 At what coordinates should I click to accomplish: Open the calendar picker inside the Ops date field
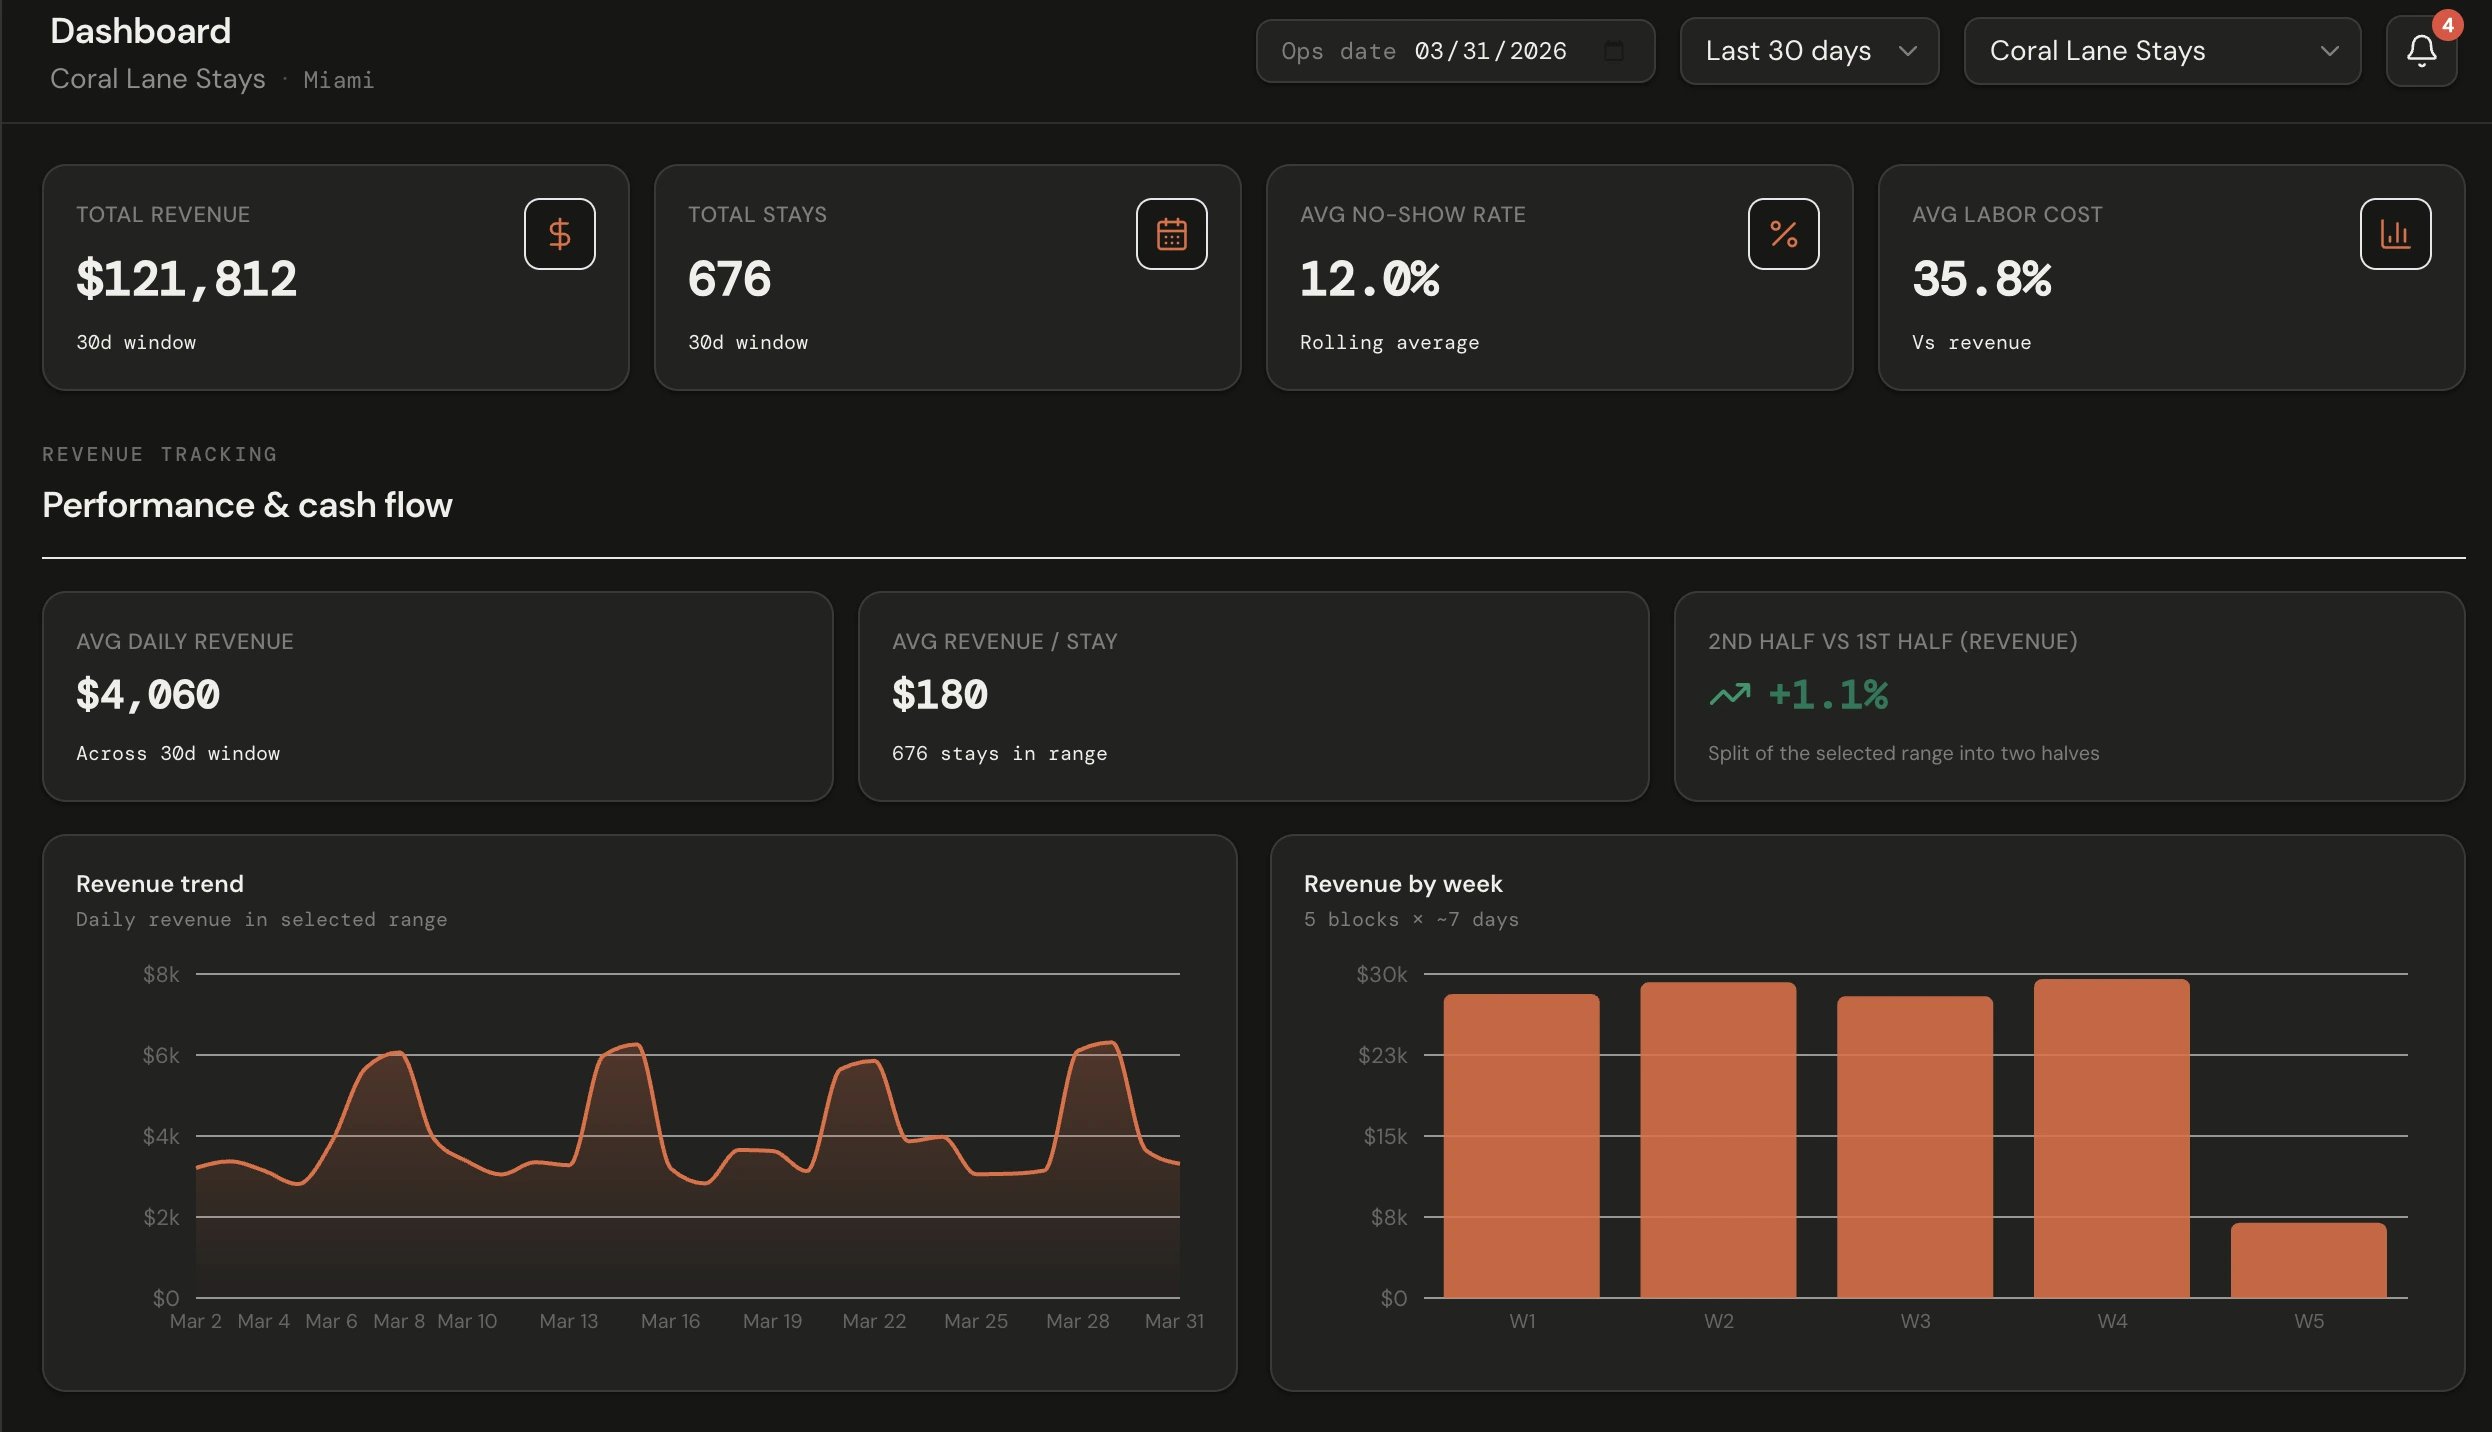pos(1614,51)
